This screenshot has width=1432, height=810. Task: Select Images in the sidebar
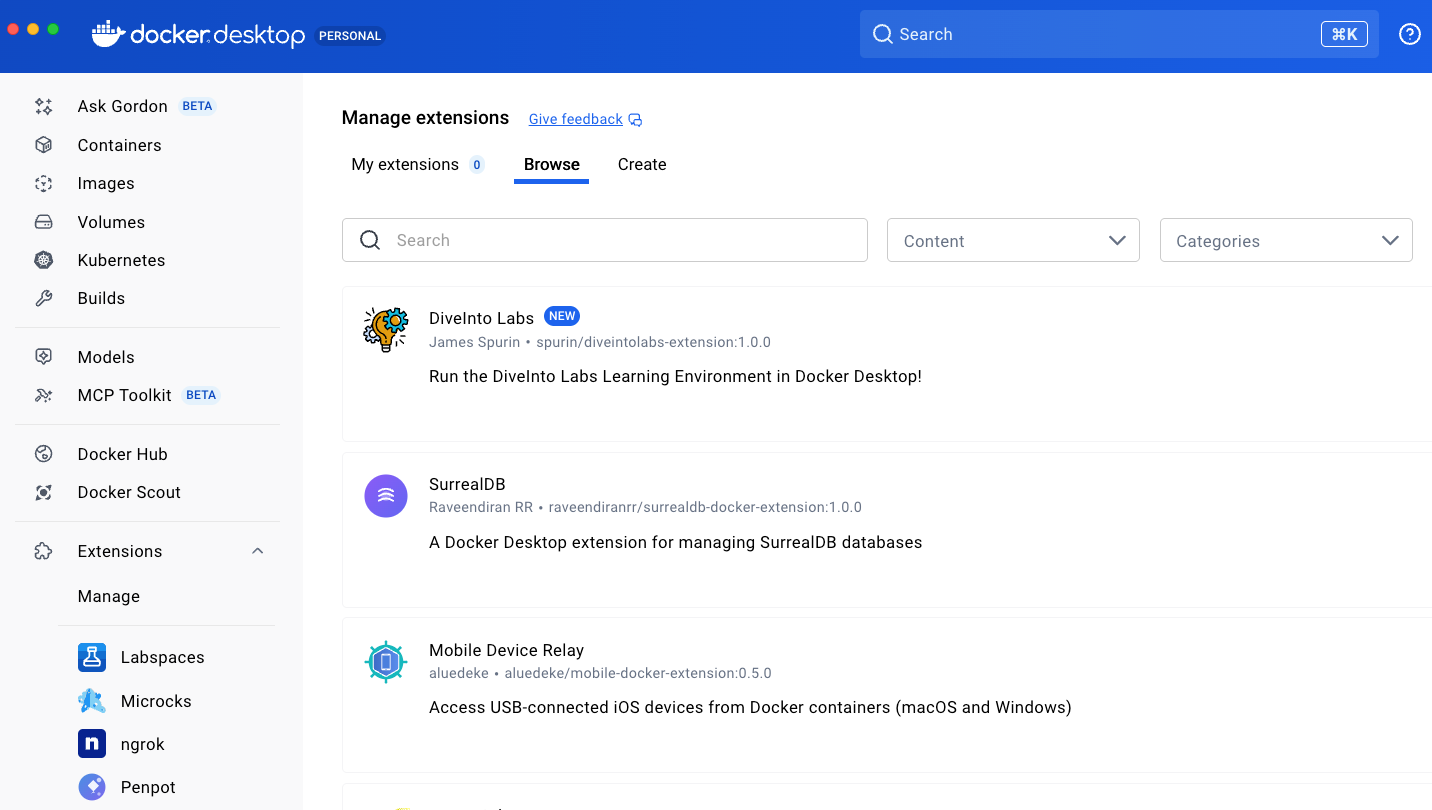click(x=106, y=183)
